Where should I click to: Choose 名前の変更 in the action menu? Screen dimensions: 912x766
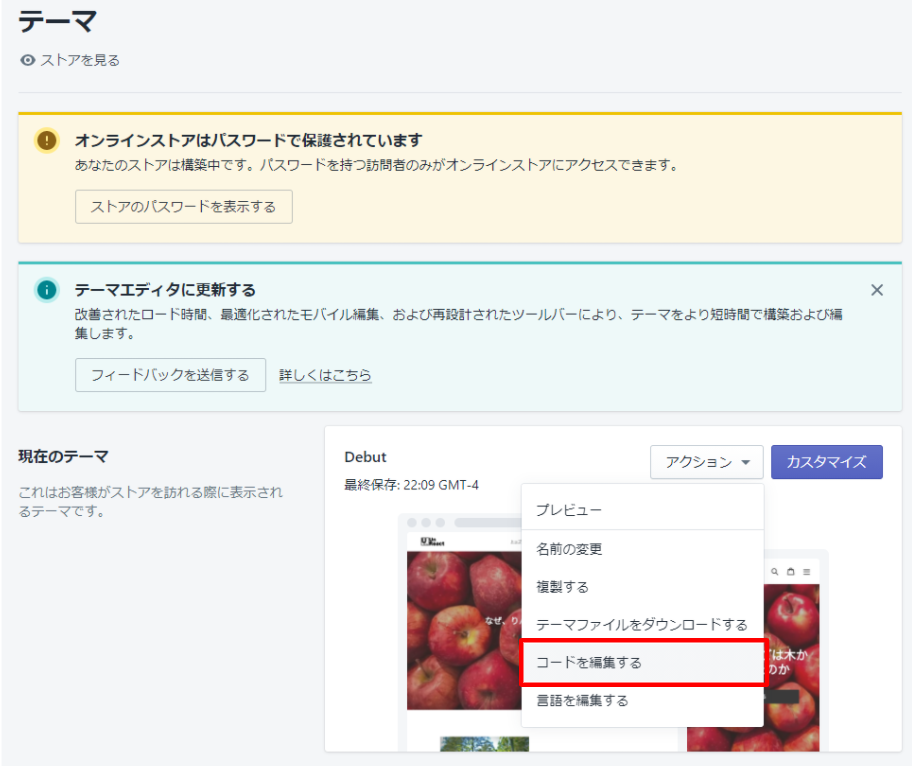642,548
